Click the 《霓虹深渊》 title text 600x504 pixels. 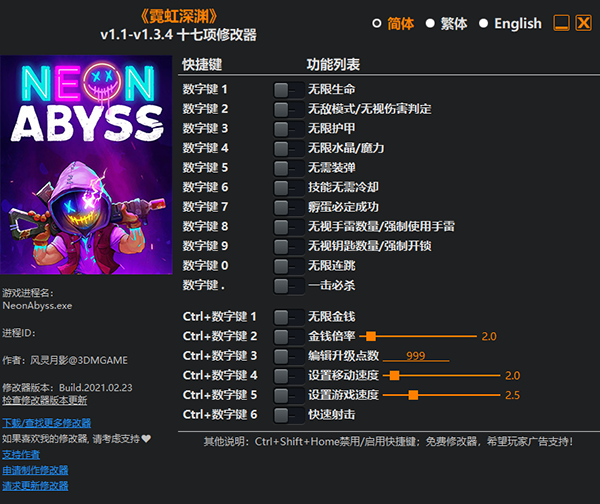pyautogui.click(x=179, y=16)
